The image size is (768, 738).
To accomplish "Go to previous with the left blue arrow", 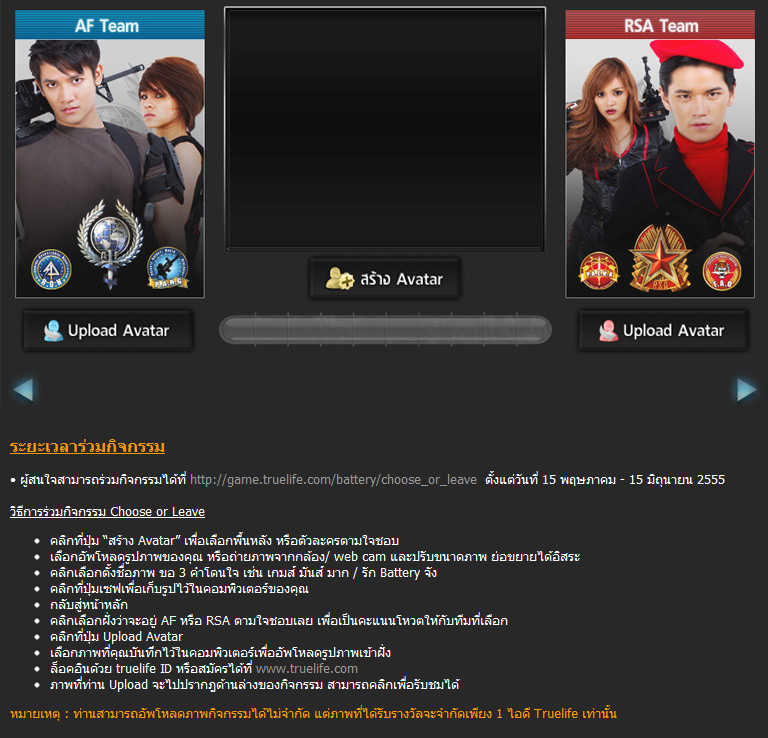I will (x=24, y=390).
